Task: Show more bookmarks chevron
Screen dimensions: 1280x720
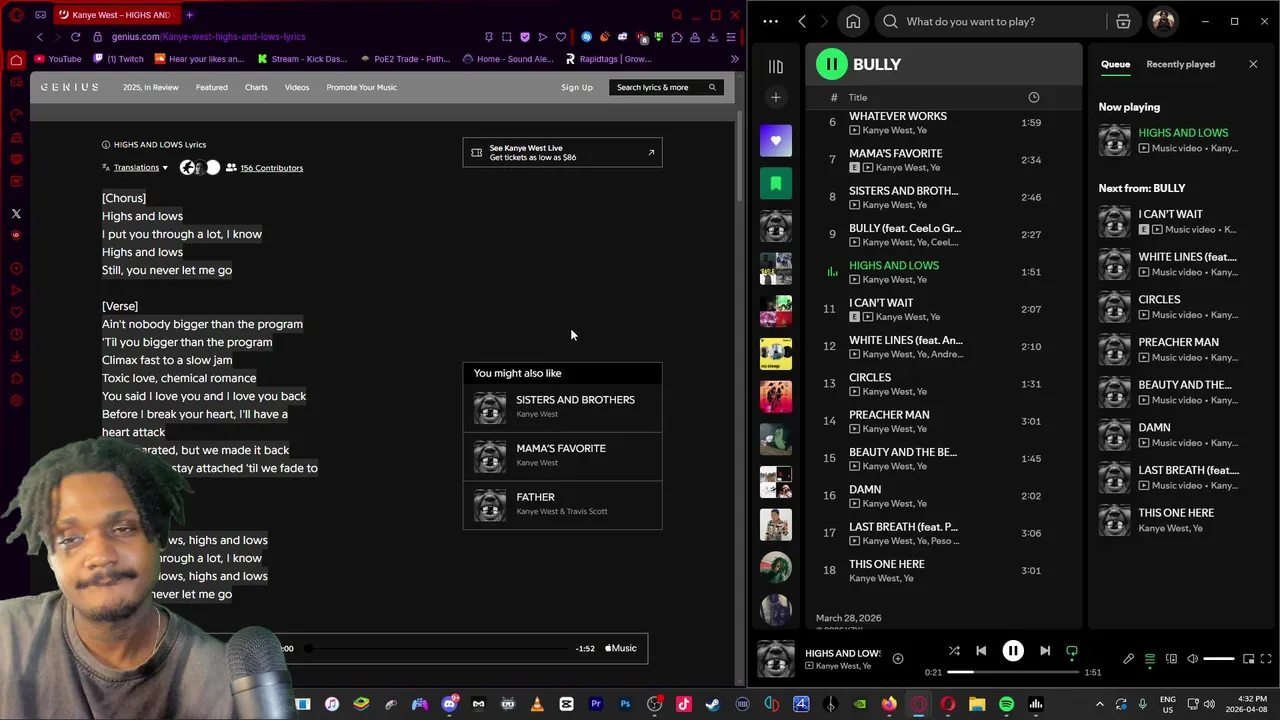Action: pos(734,59)
